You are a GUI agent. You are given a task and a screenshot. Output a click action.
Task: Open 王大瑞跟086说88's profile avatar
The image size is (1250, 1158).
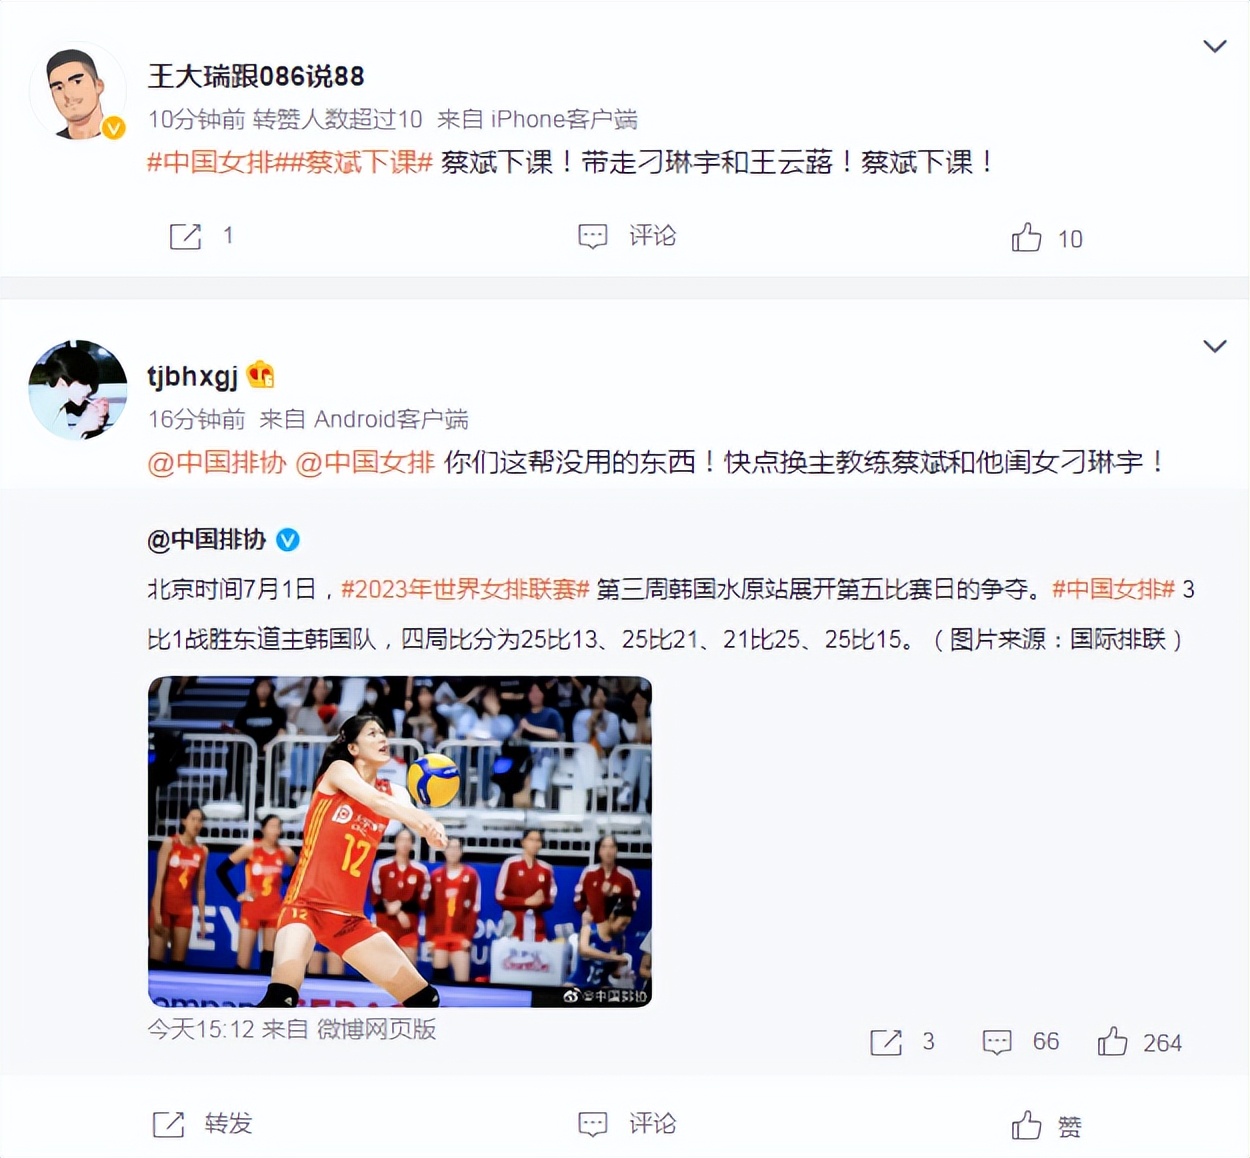coord(78,91)
